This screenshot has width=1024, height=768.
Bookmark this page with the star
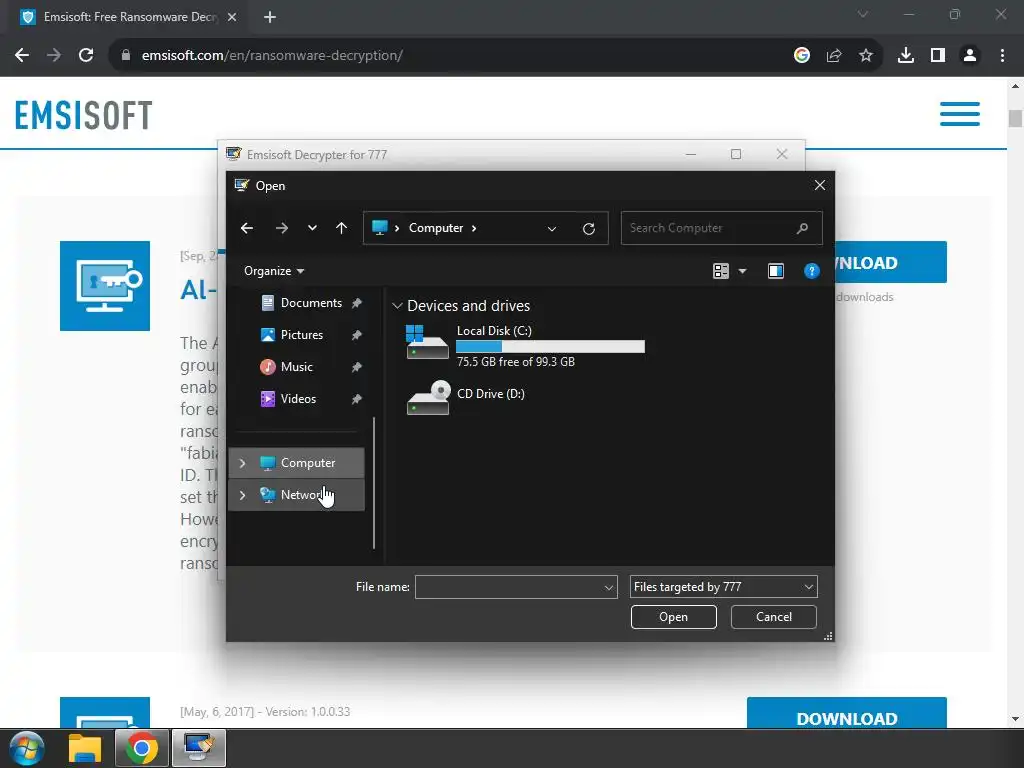[x=866, y=56]
